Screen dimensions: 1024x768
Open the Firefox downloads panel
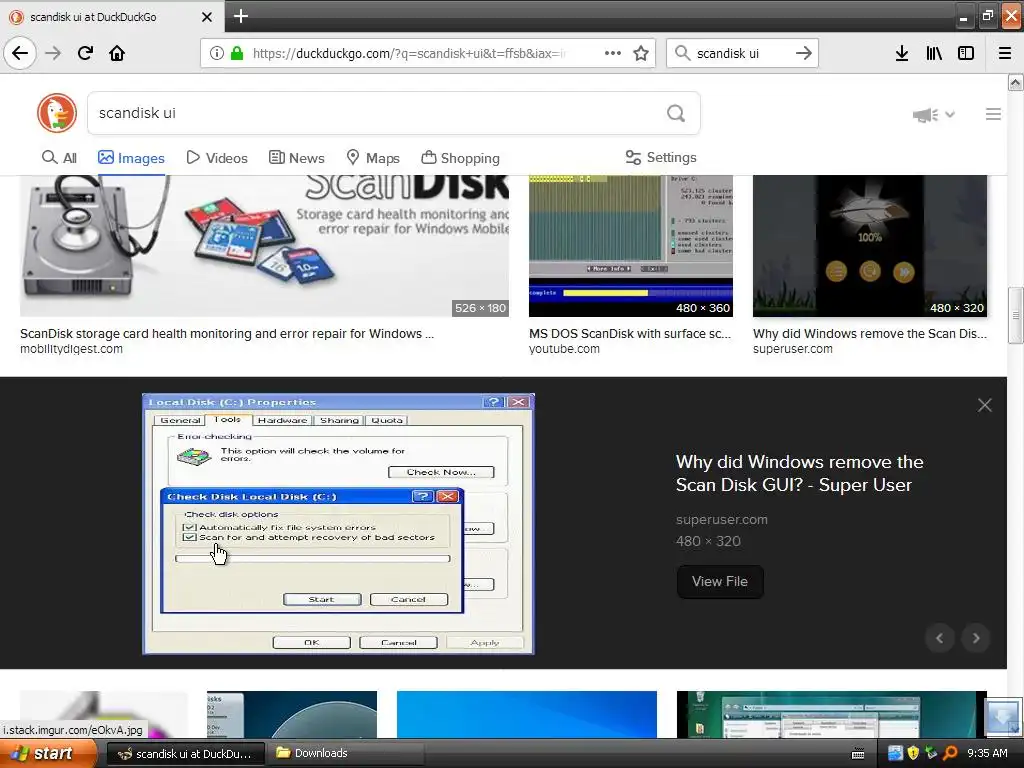point(902,53)
